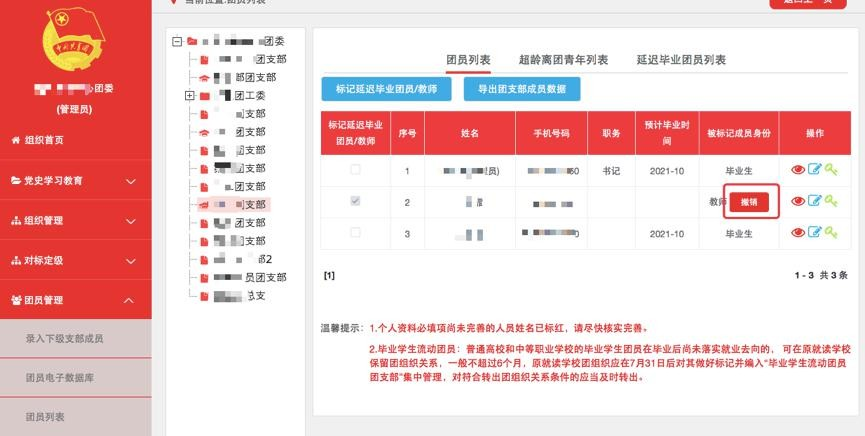Click 标记延迟毕业团员/教师 blue button
Image resolution: width=865 pixels, height=436 pixels.
(x=386, y=89)
